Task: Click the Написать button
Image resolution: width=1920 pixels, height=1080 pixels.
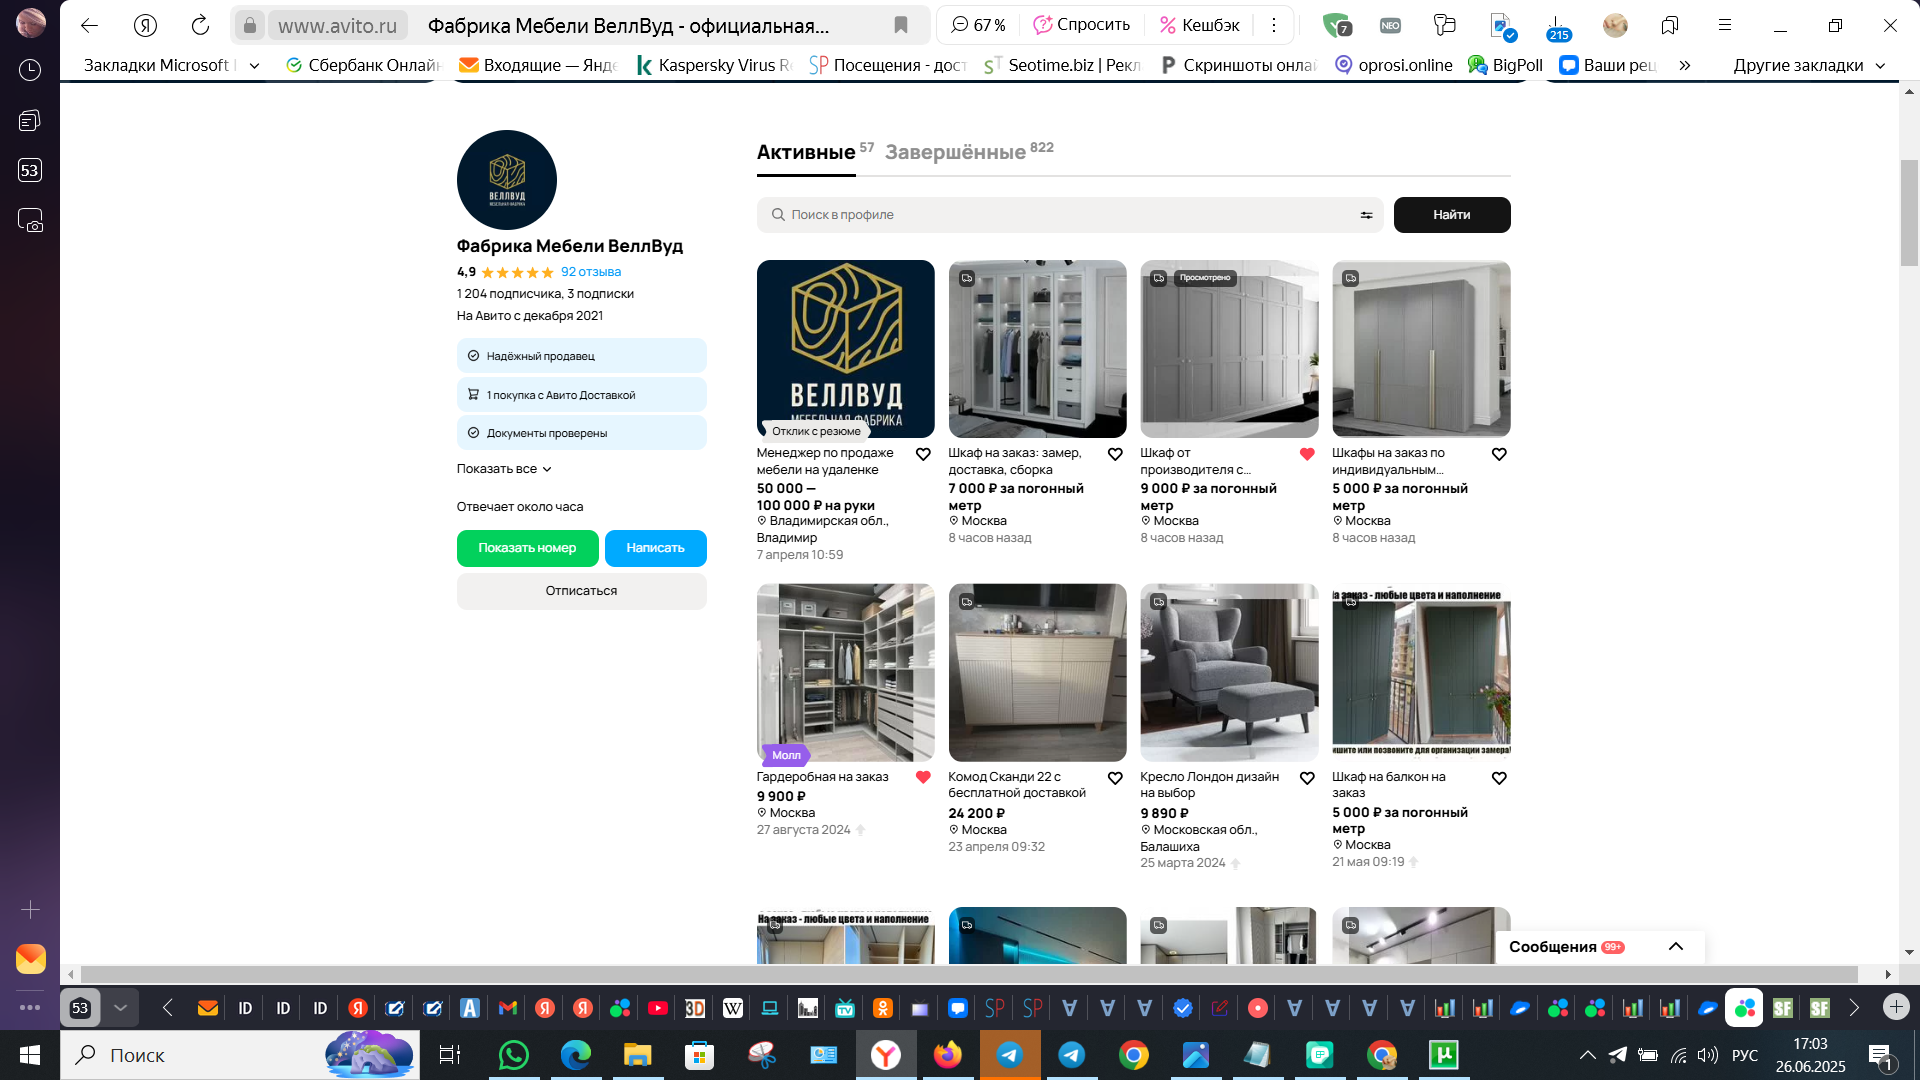Action: point(655,548)
